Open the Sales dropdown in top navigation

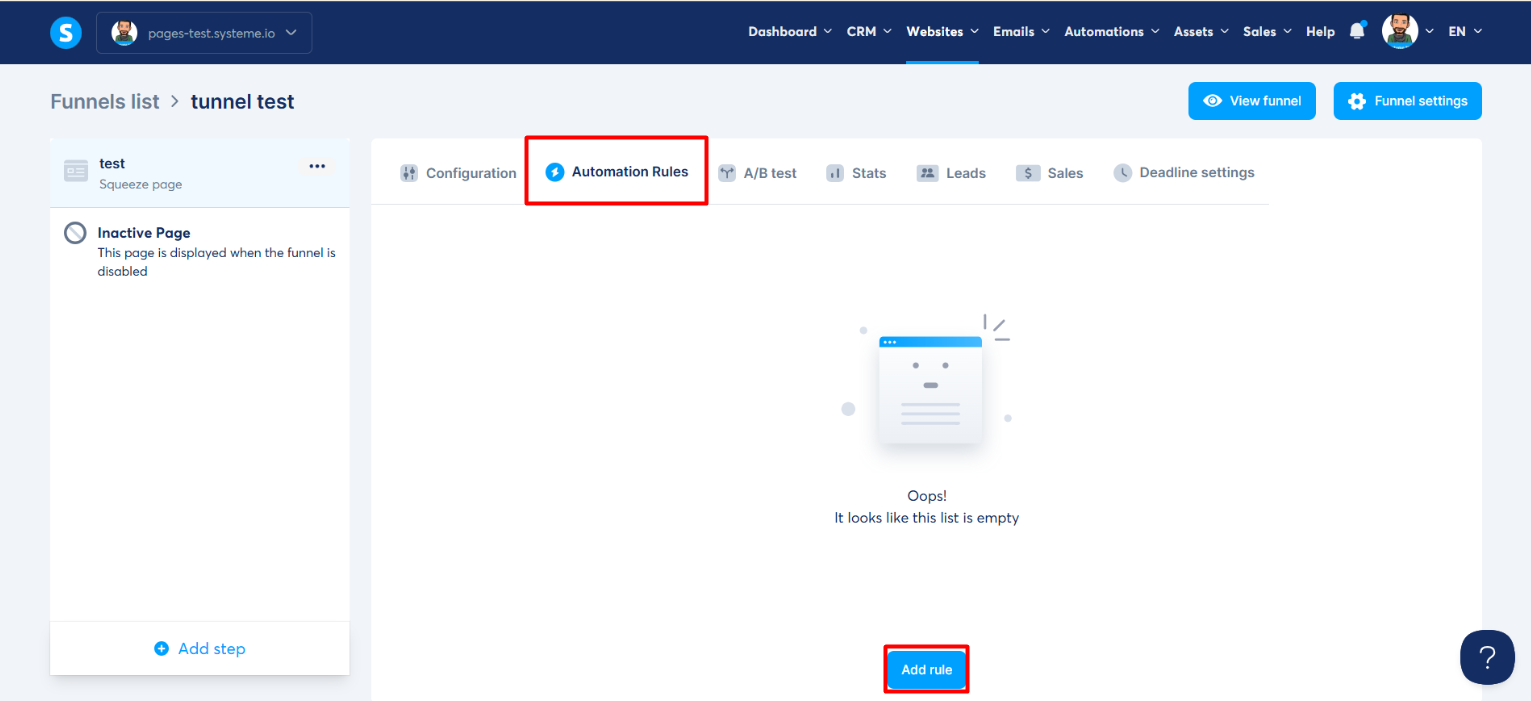tap(1267, 32)
